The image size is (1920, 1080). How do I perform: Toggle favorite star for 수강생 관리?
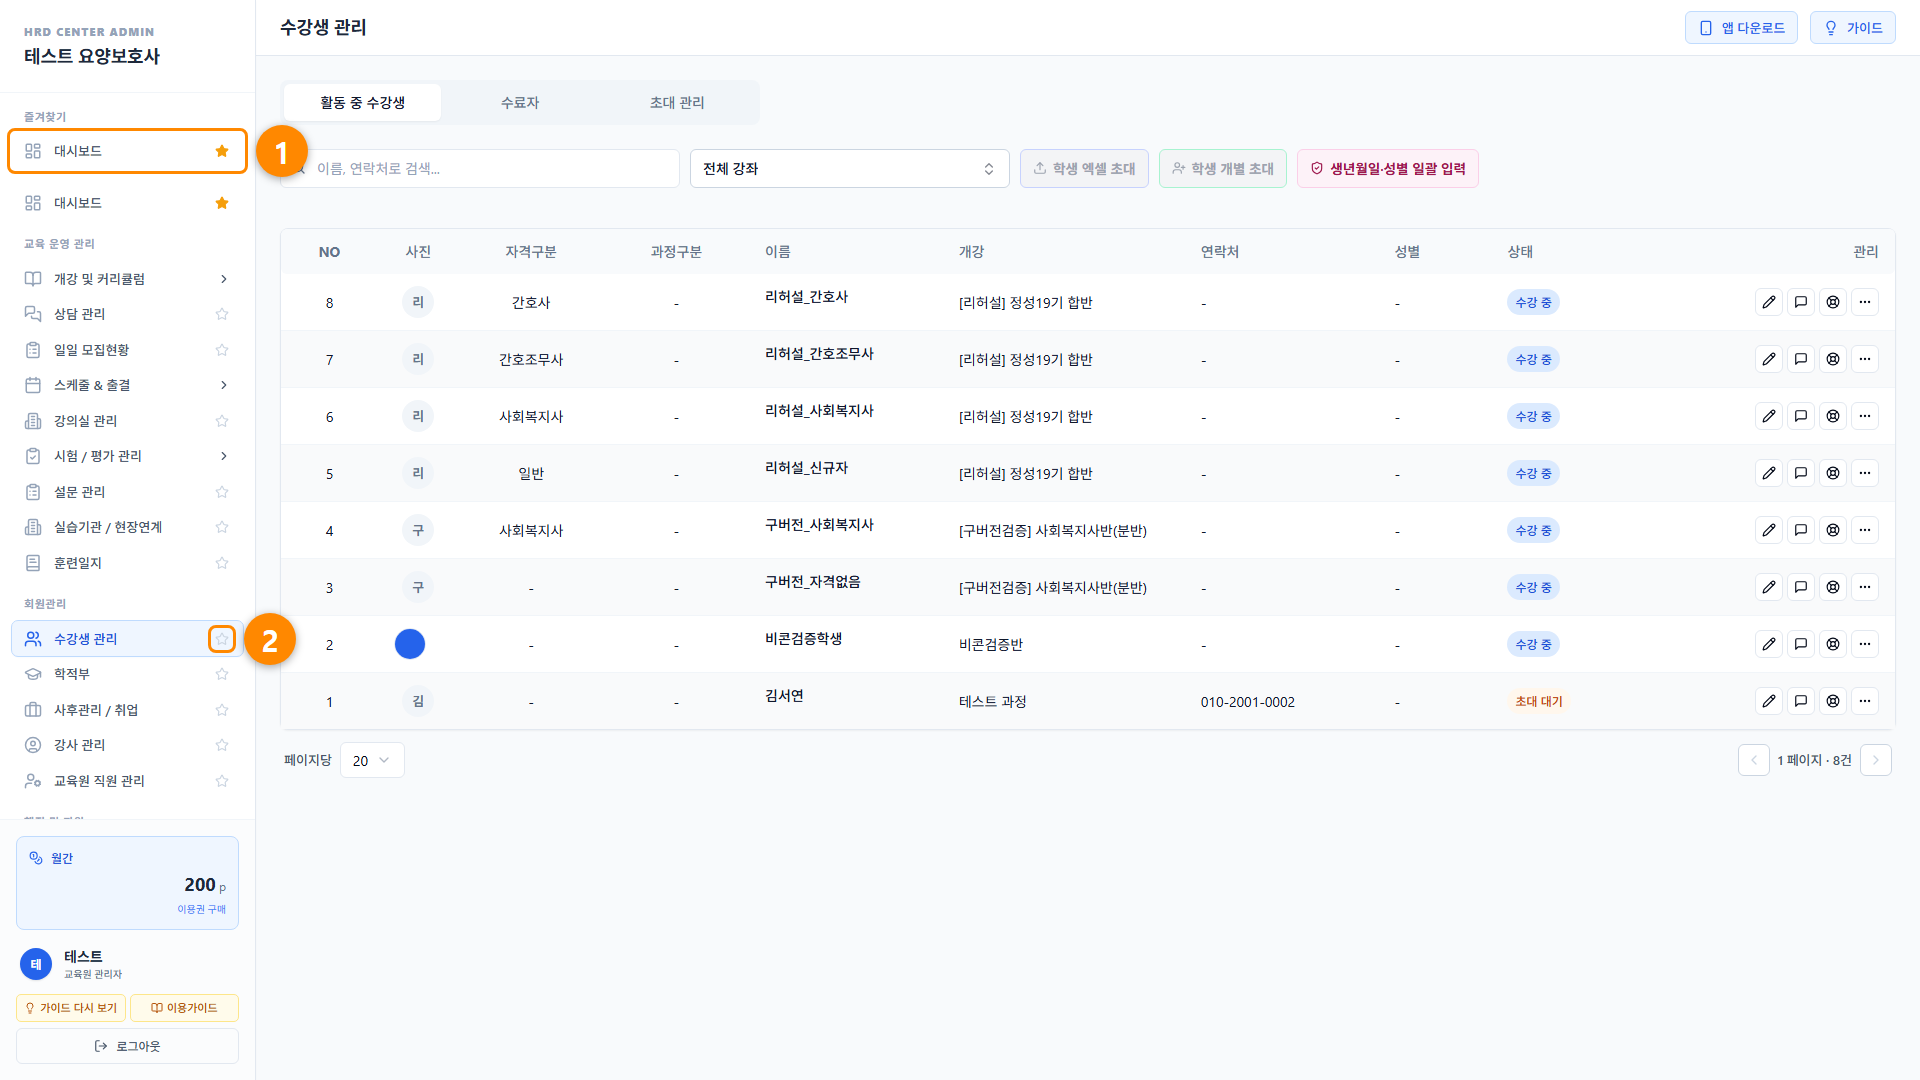click(x=222, y=639)
